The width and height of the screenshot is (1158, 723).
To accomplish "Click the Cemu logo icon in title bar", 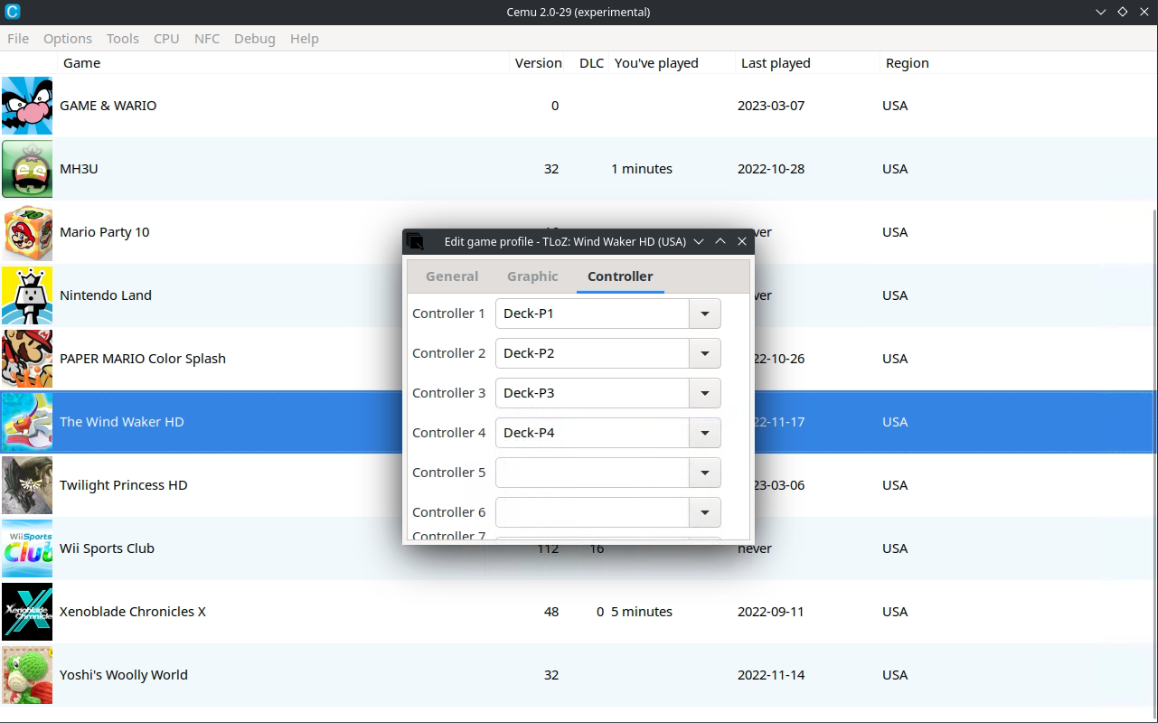I will coord(12,12).
